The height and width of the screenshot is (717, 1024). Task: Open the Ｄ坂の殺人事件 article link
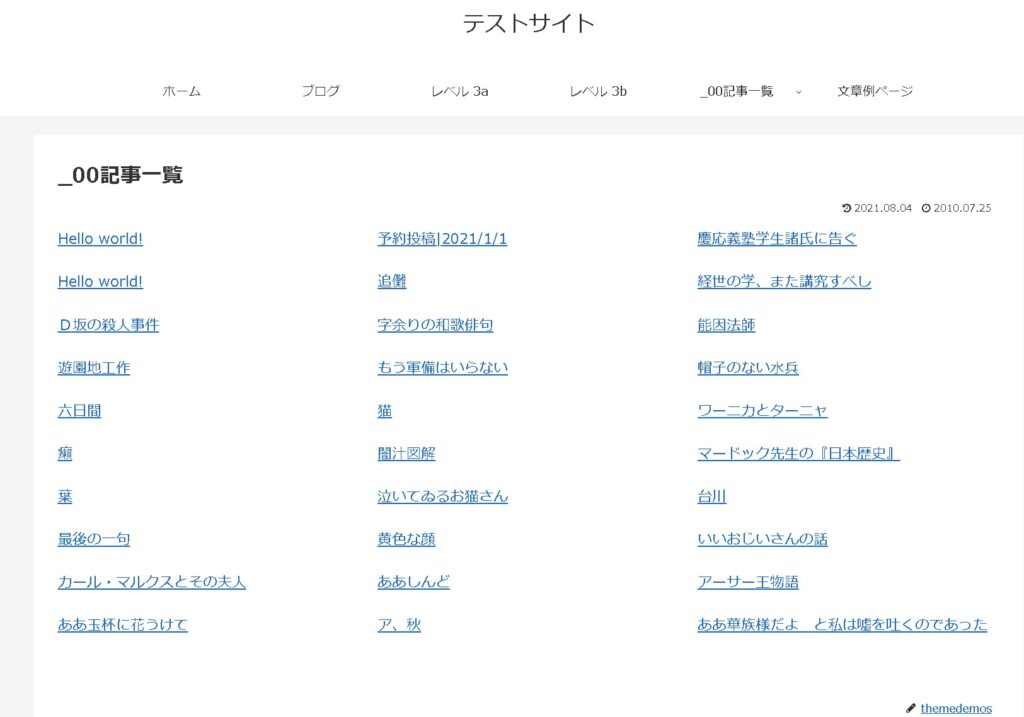click(x=108, y=325)
